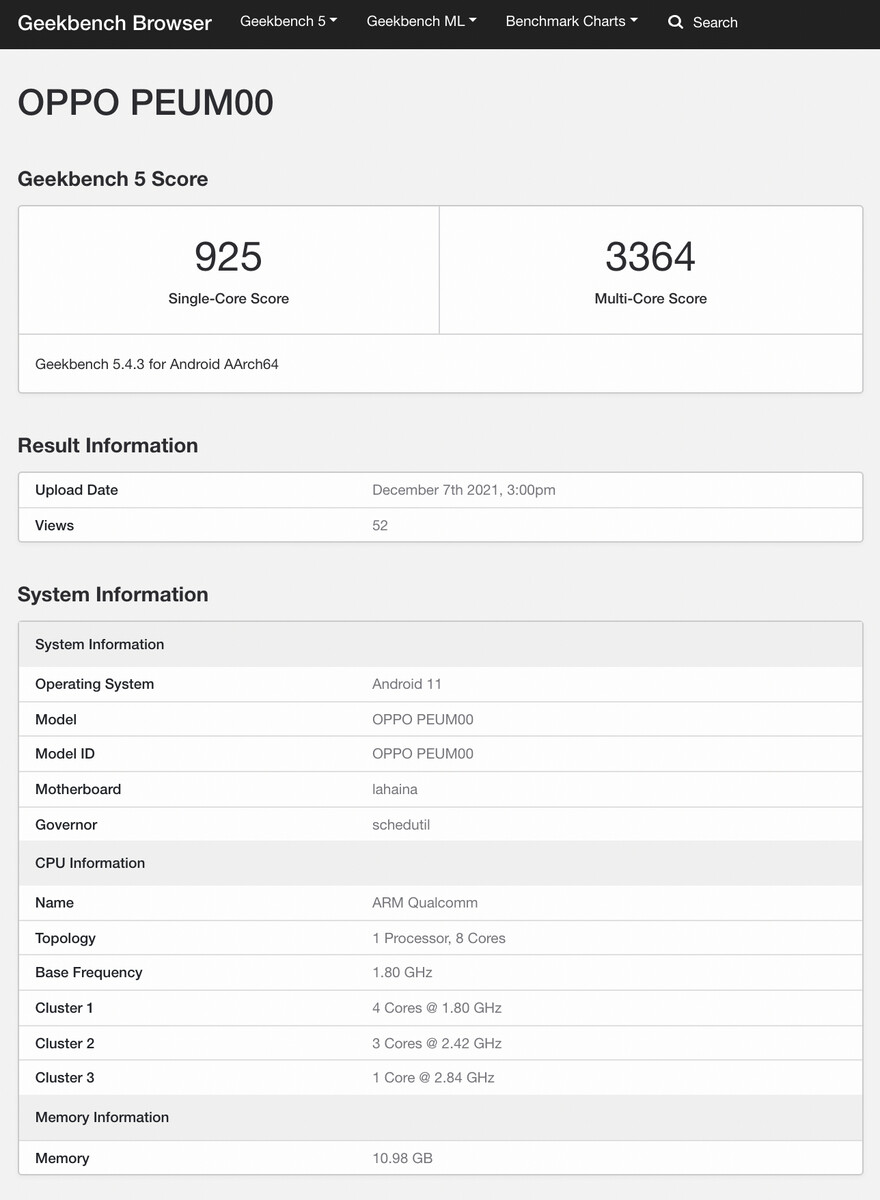Select the Model value OPPO PEUM00
Image resolution: width=880 pixels, height=1200 pixels.
click(x=423, y=719)
